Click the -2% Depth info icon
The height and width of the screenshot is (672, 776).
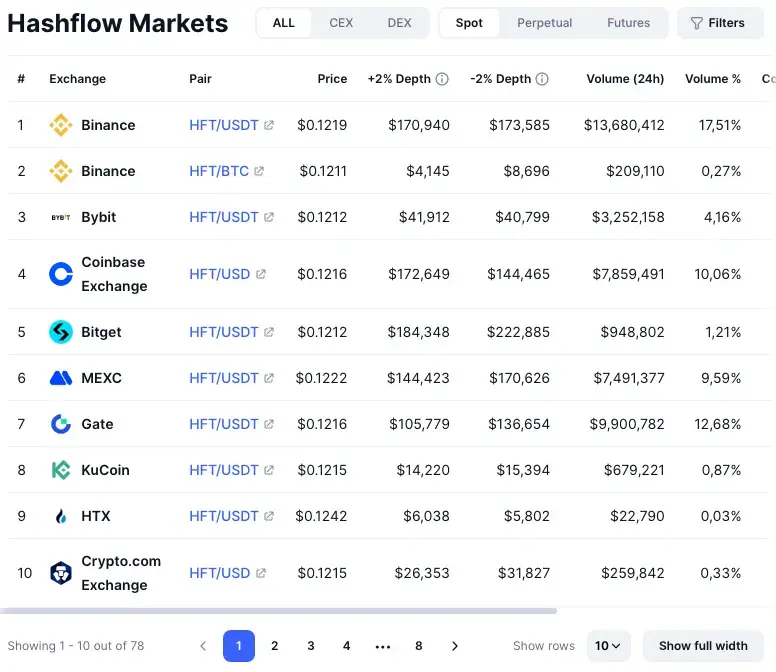click(542, 79)
